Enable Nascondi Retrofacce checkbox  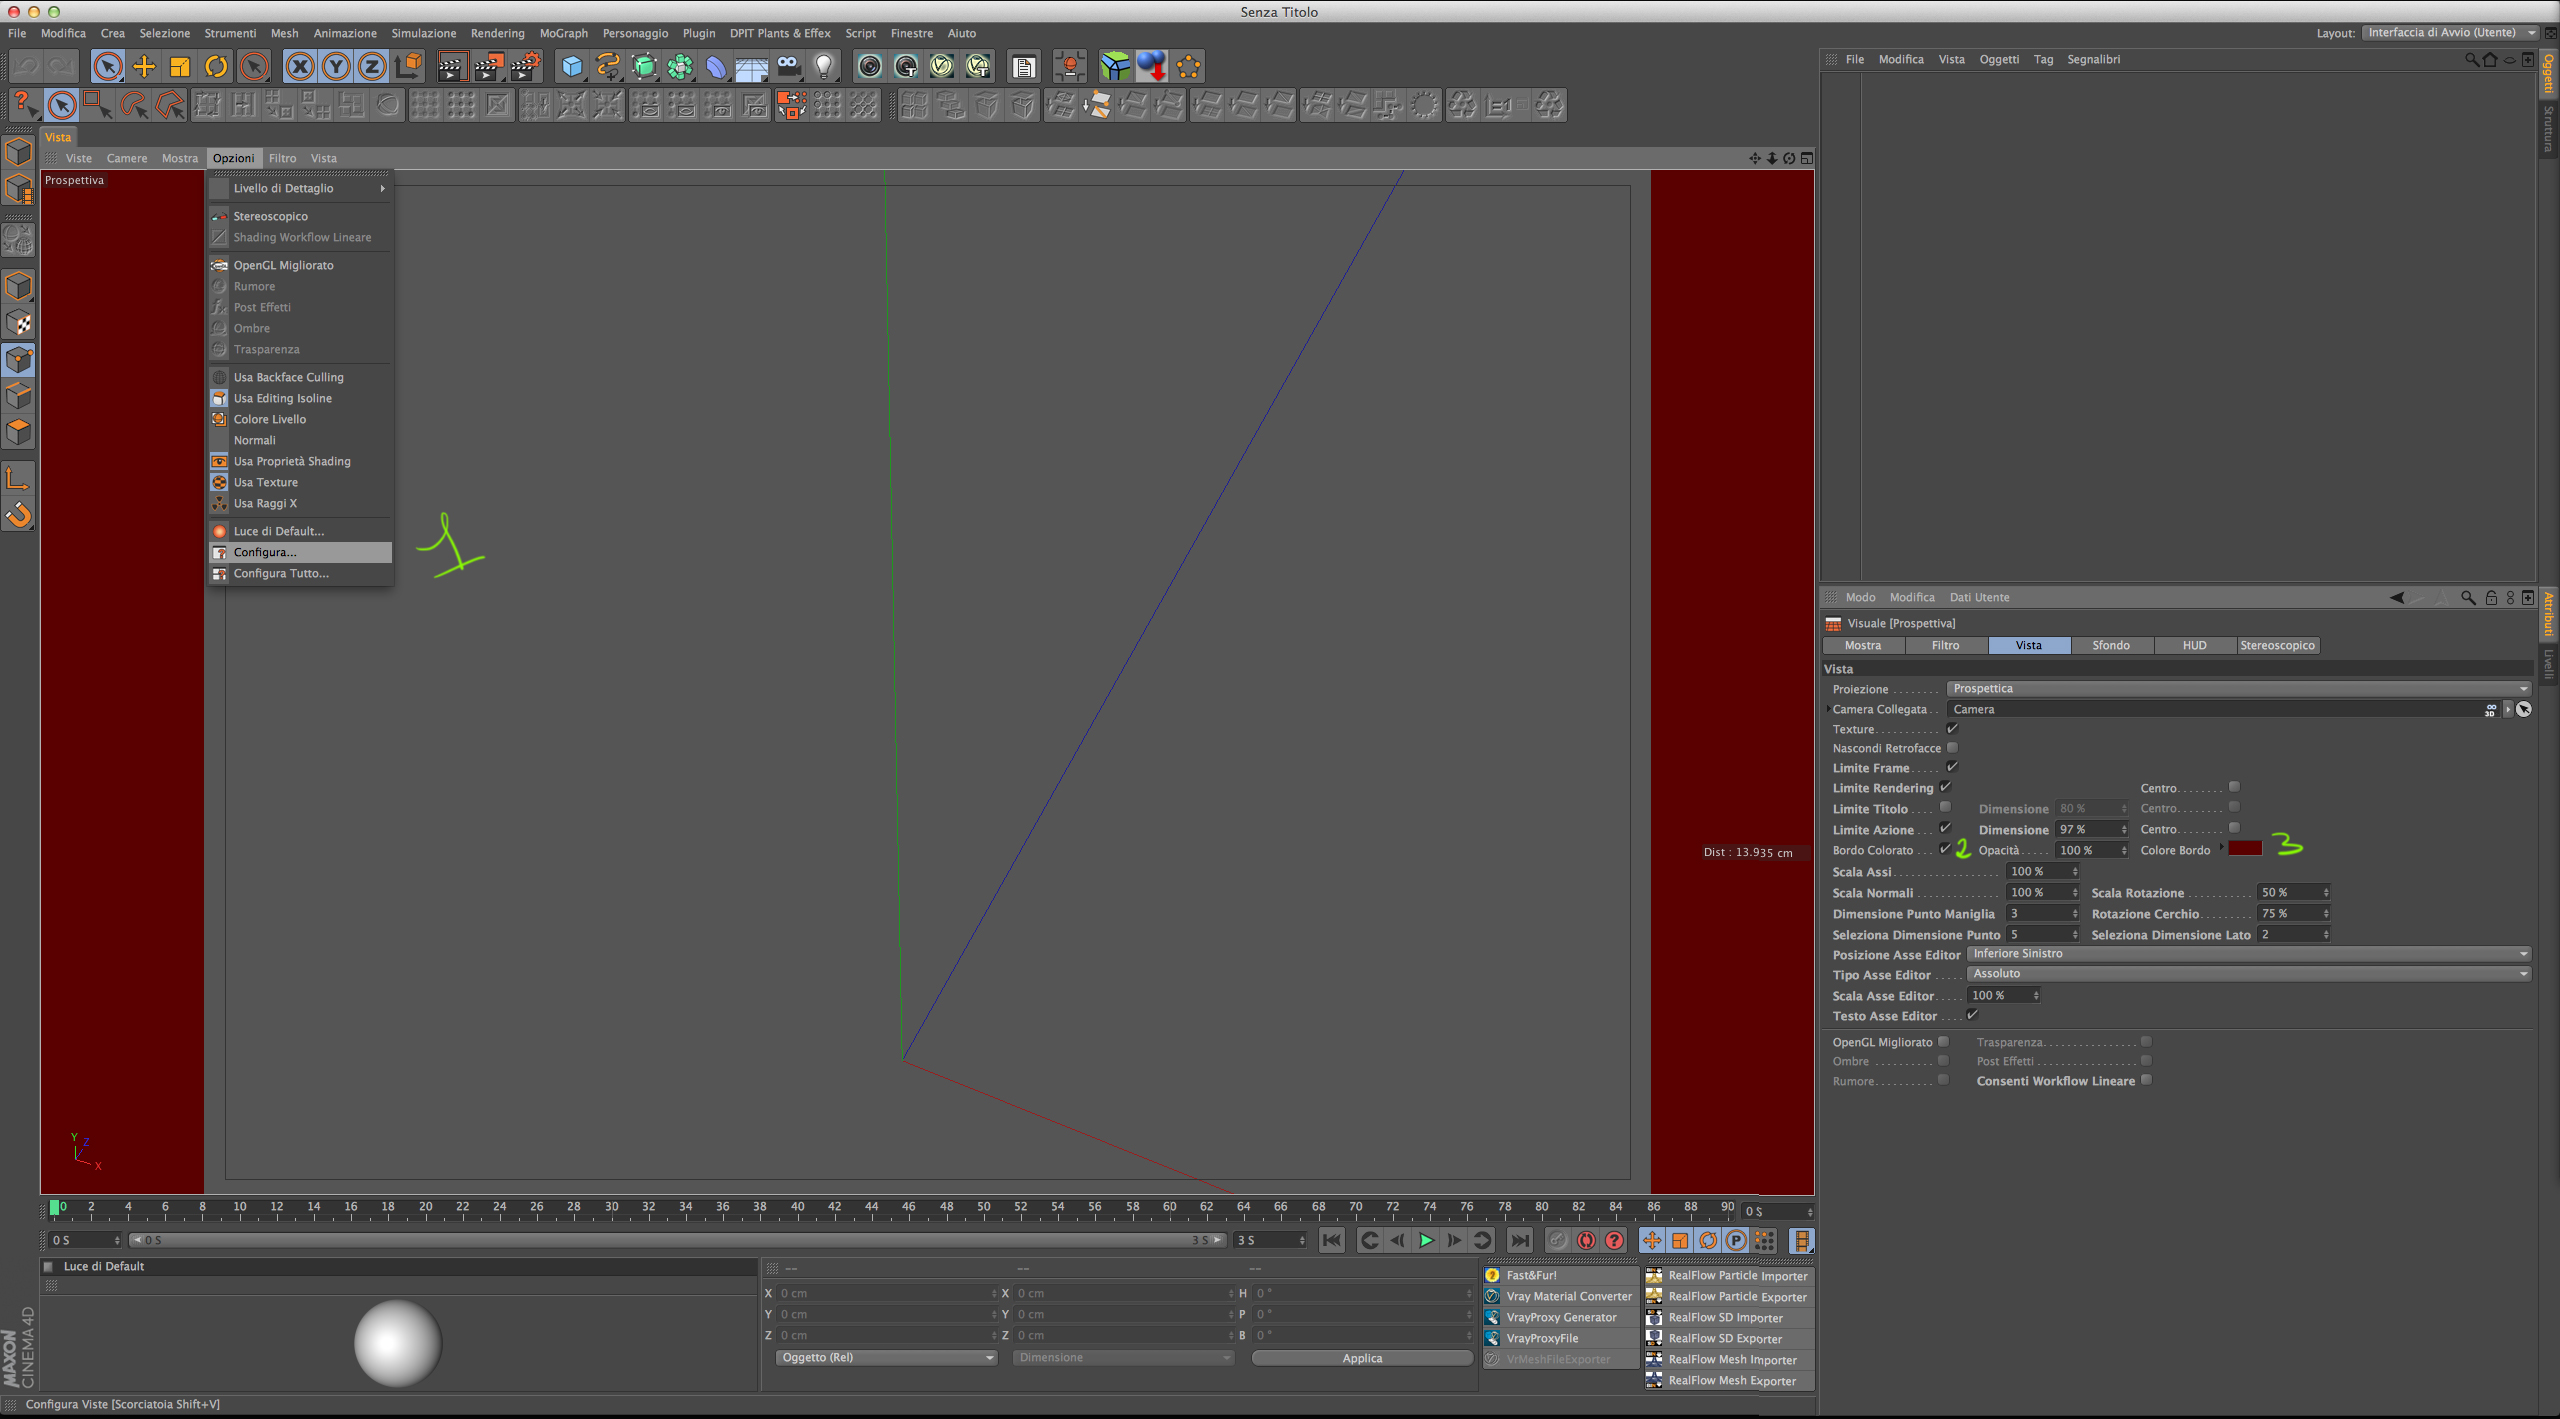pos(1952,747)
